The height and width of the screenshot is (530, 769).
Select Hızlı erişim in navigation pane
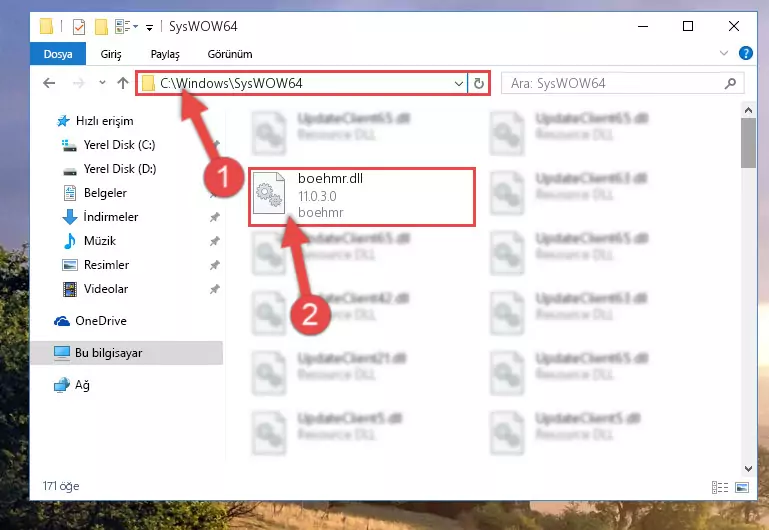(104, 121)
